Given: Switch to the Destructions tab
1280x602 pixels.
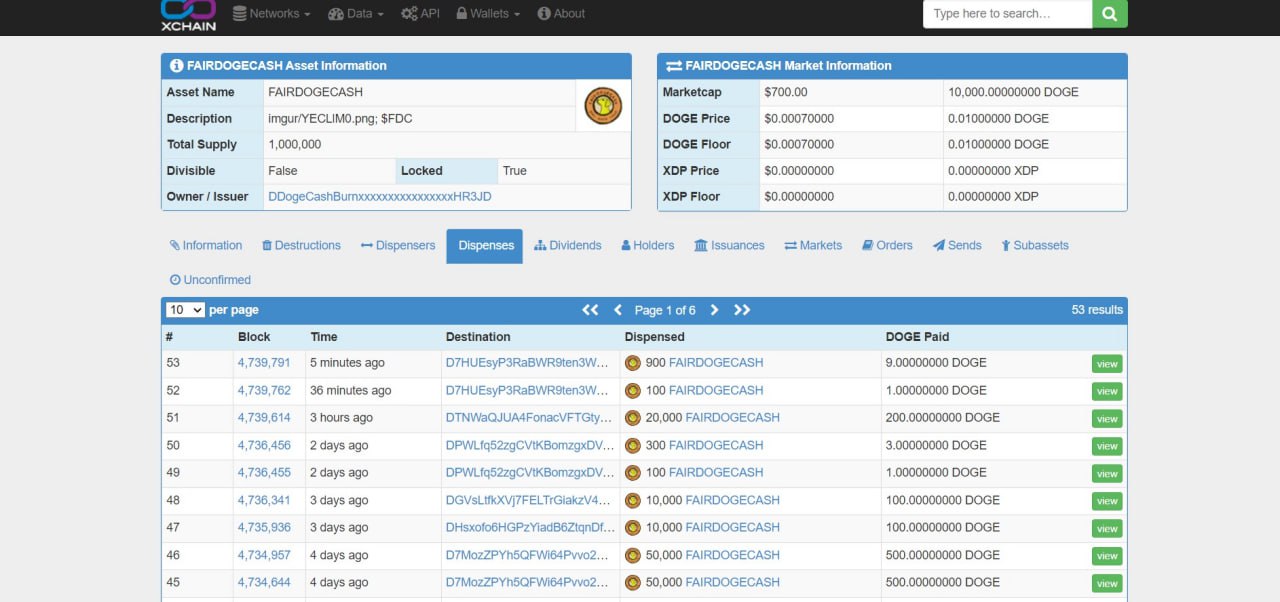Looking at the screenshot, I should [301, 246].
